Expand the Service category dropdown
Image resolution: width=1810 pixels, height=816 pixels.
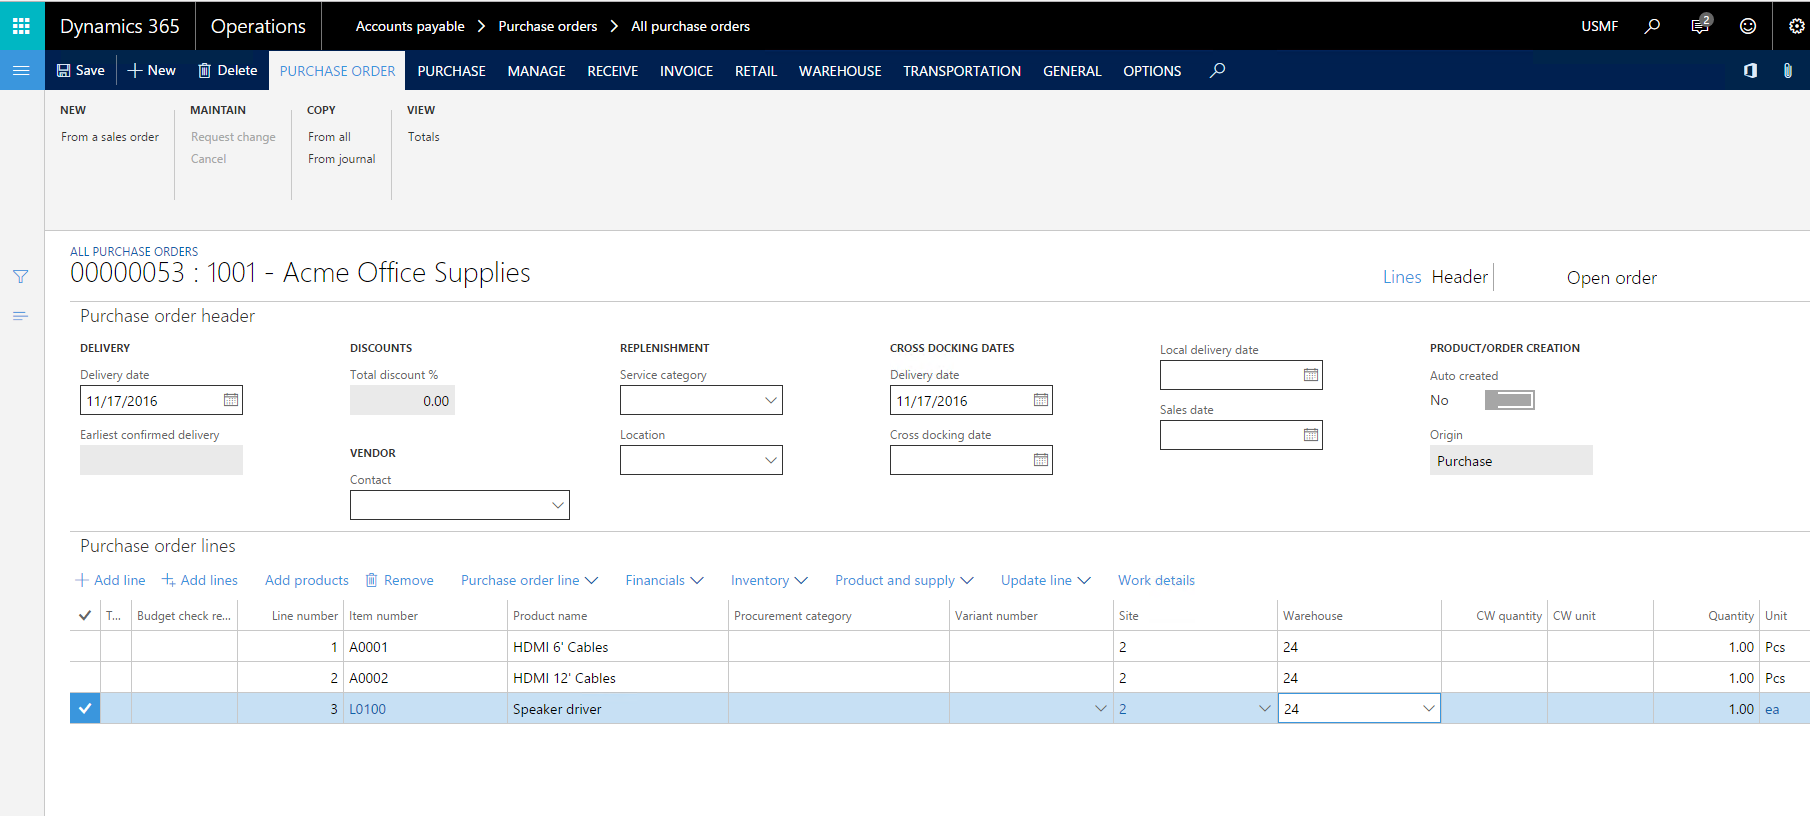770,400
